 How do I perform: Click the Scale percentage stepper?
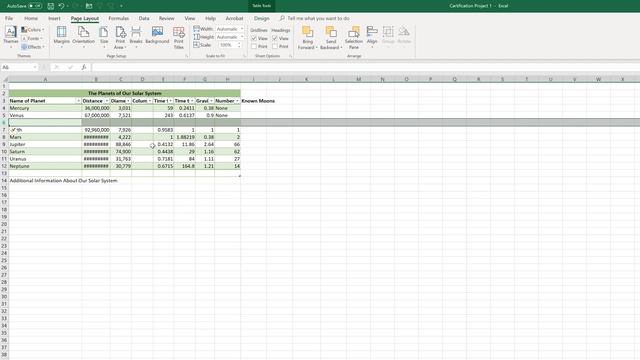pyautogui.click(x=239, y=45)
